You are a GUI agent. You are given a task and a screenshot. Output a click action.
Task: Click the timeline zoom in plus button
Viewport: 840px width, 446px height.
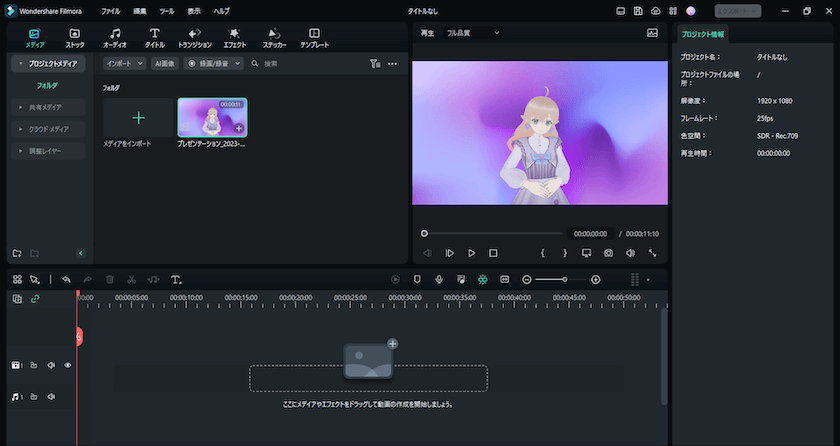pyautogui.click(x=596, y=279)
